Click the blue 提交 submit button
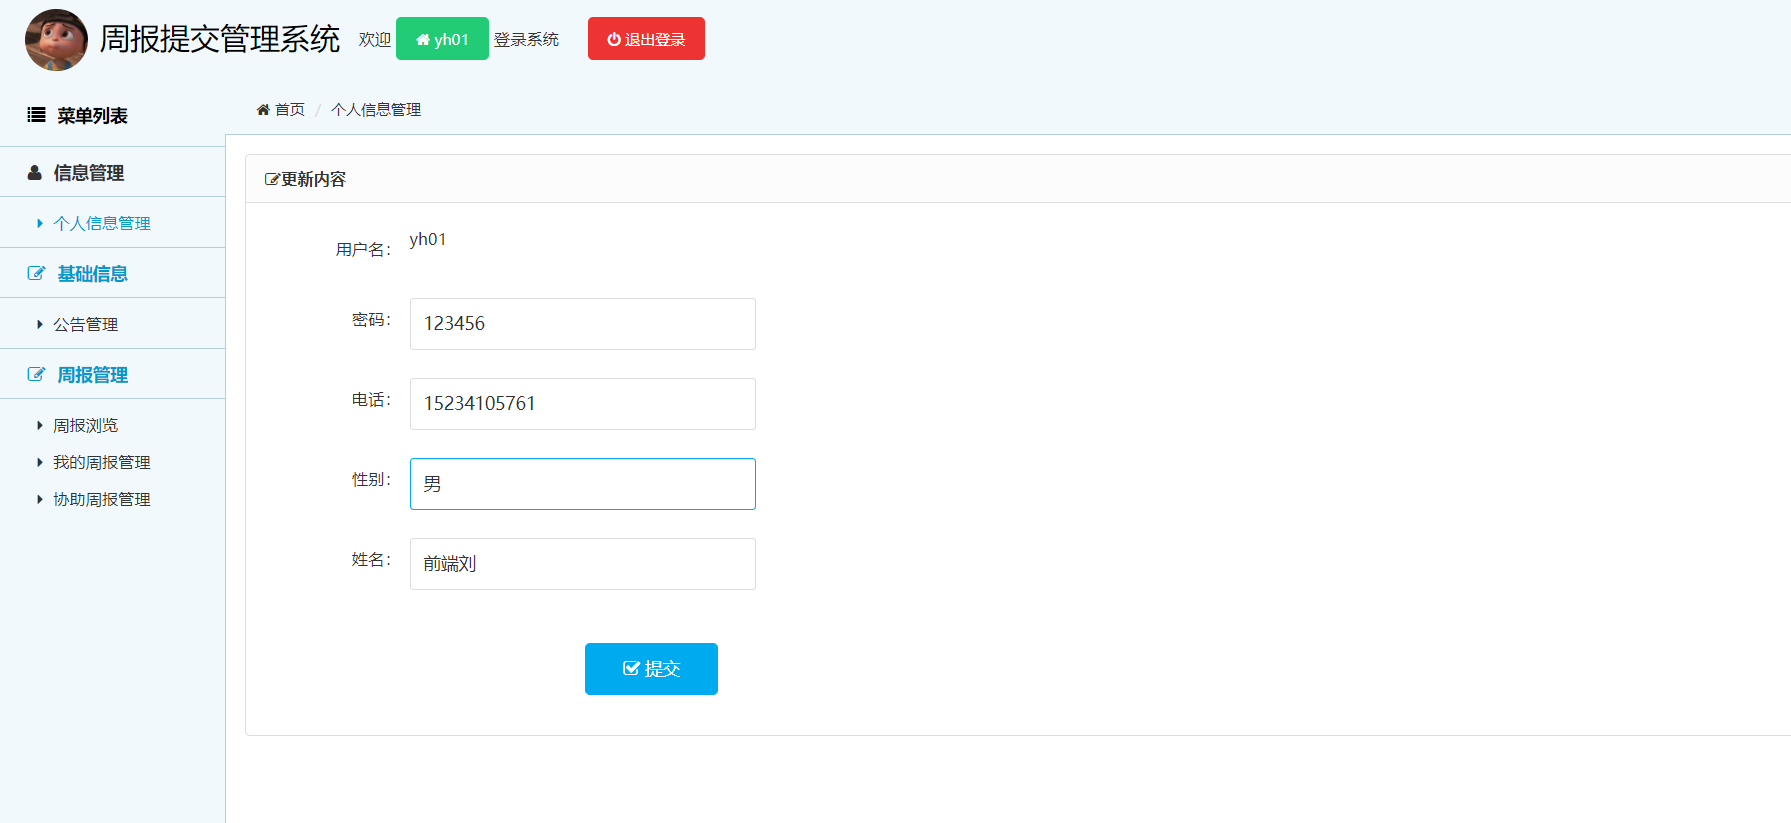Viewport: 1791px width, 823px height. click(x=651, y=668)
